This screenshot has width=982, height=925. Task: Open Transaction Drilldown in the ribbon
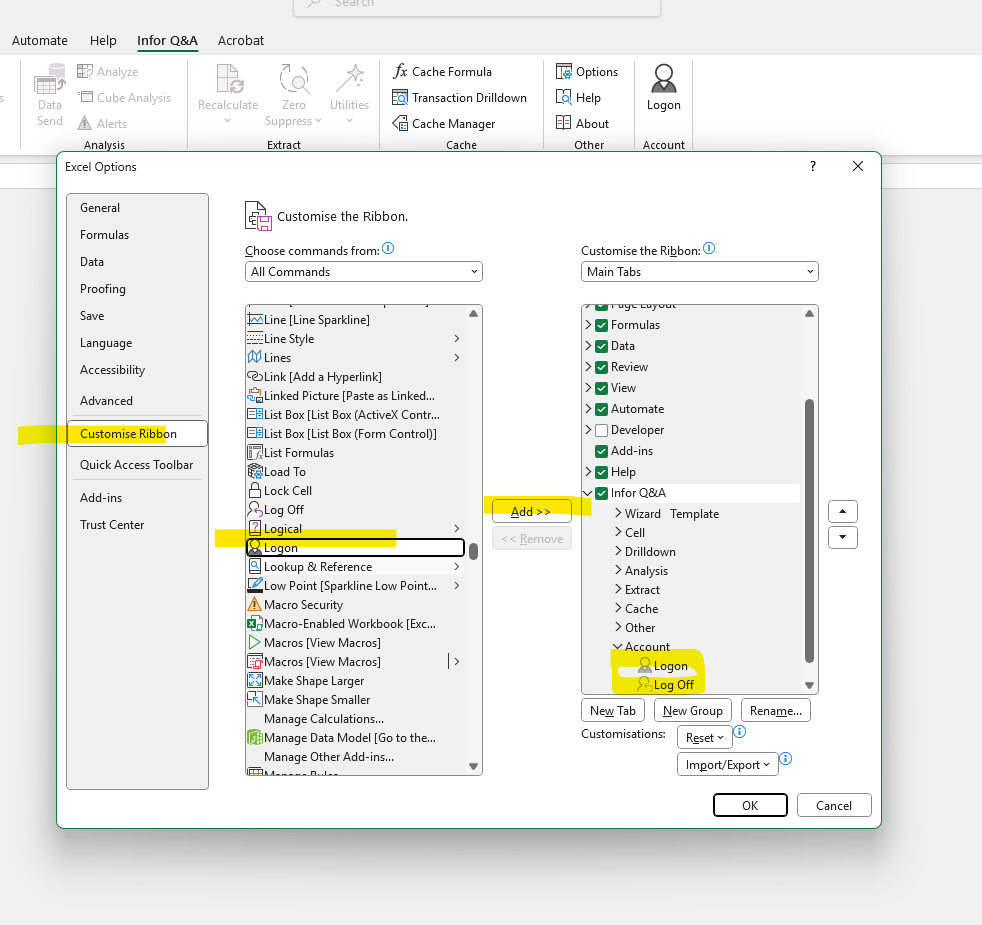[460, 98]
